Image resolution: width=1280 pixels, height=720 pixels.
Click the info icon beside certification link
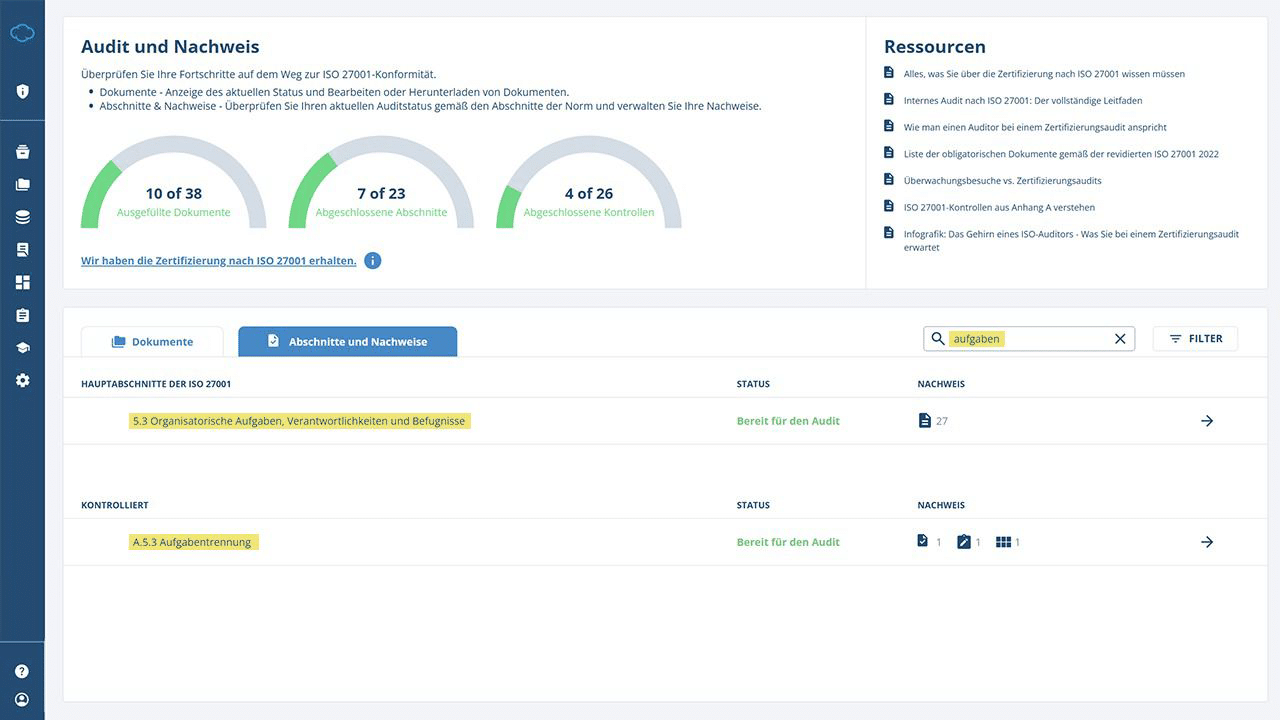click(x=372, y=261)
